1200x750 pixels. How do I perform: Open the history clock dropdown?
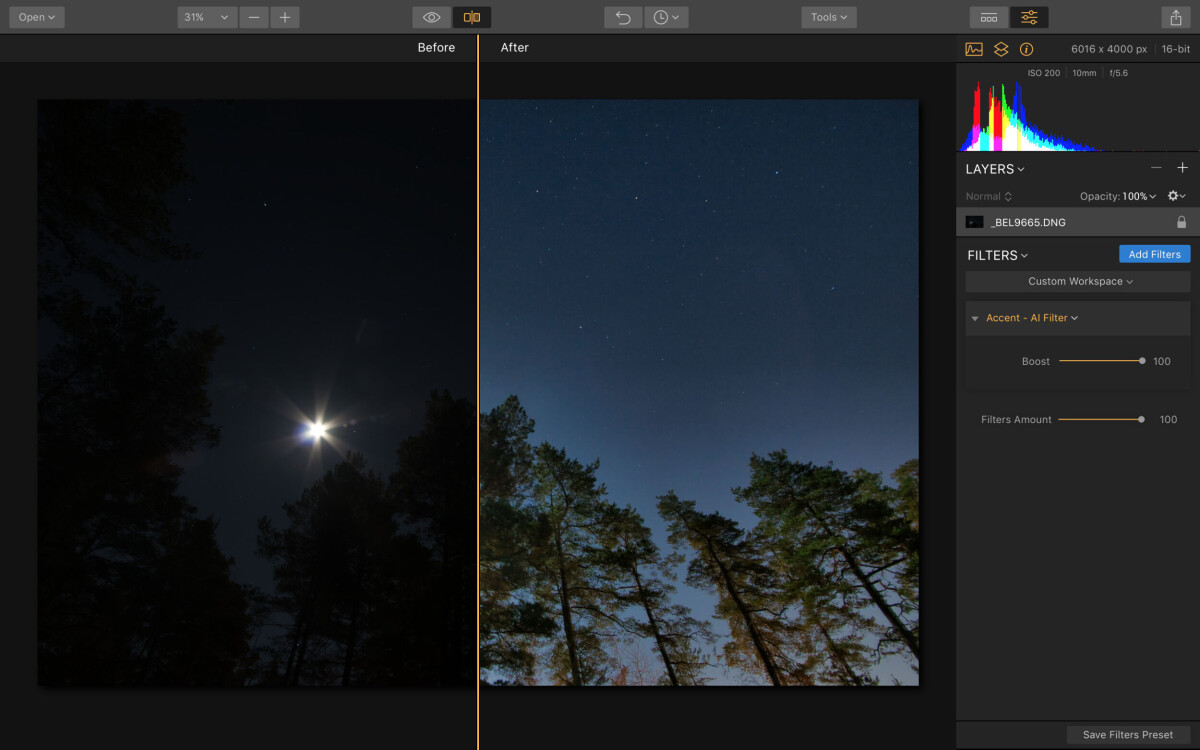coord(666,17)
